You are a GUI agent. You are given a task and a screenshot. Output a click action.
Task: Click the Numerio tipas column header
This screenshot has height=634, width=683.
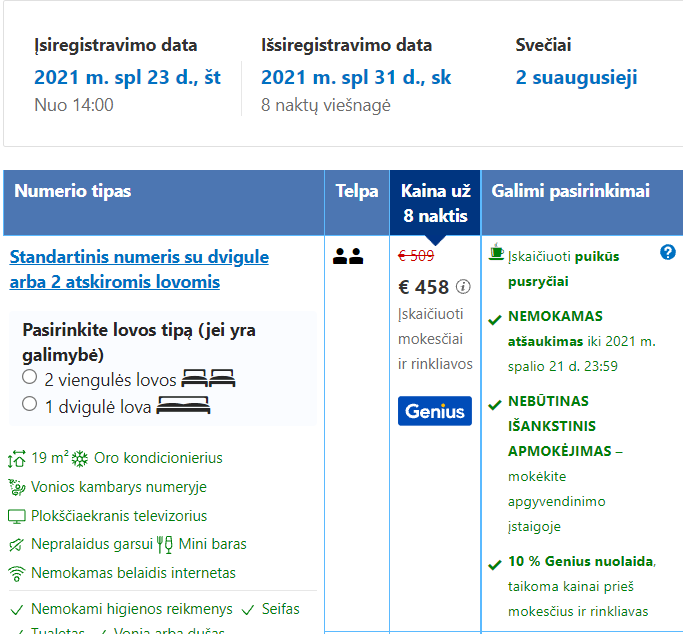tap(163, 203)
